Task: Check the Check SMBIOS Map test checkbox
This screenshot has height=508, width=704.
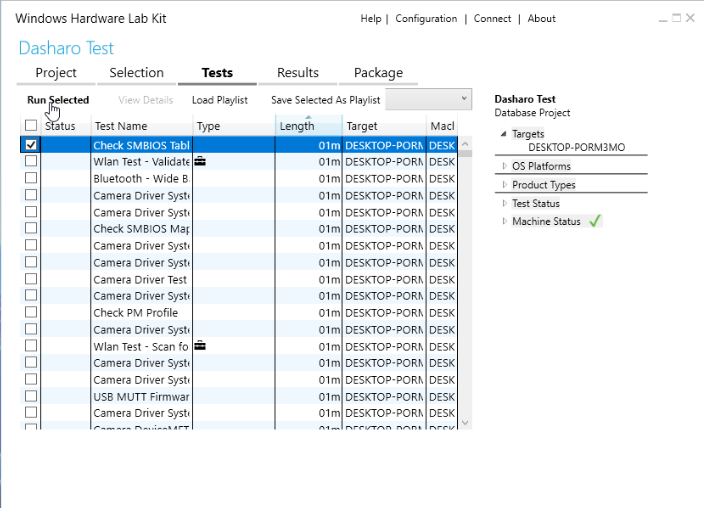Action: 31,229
